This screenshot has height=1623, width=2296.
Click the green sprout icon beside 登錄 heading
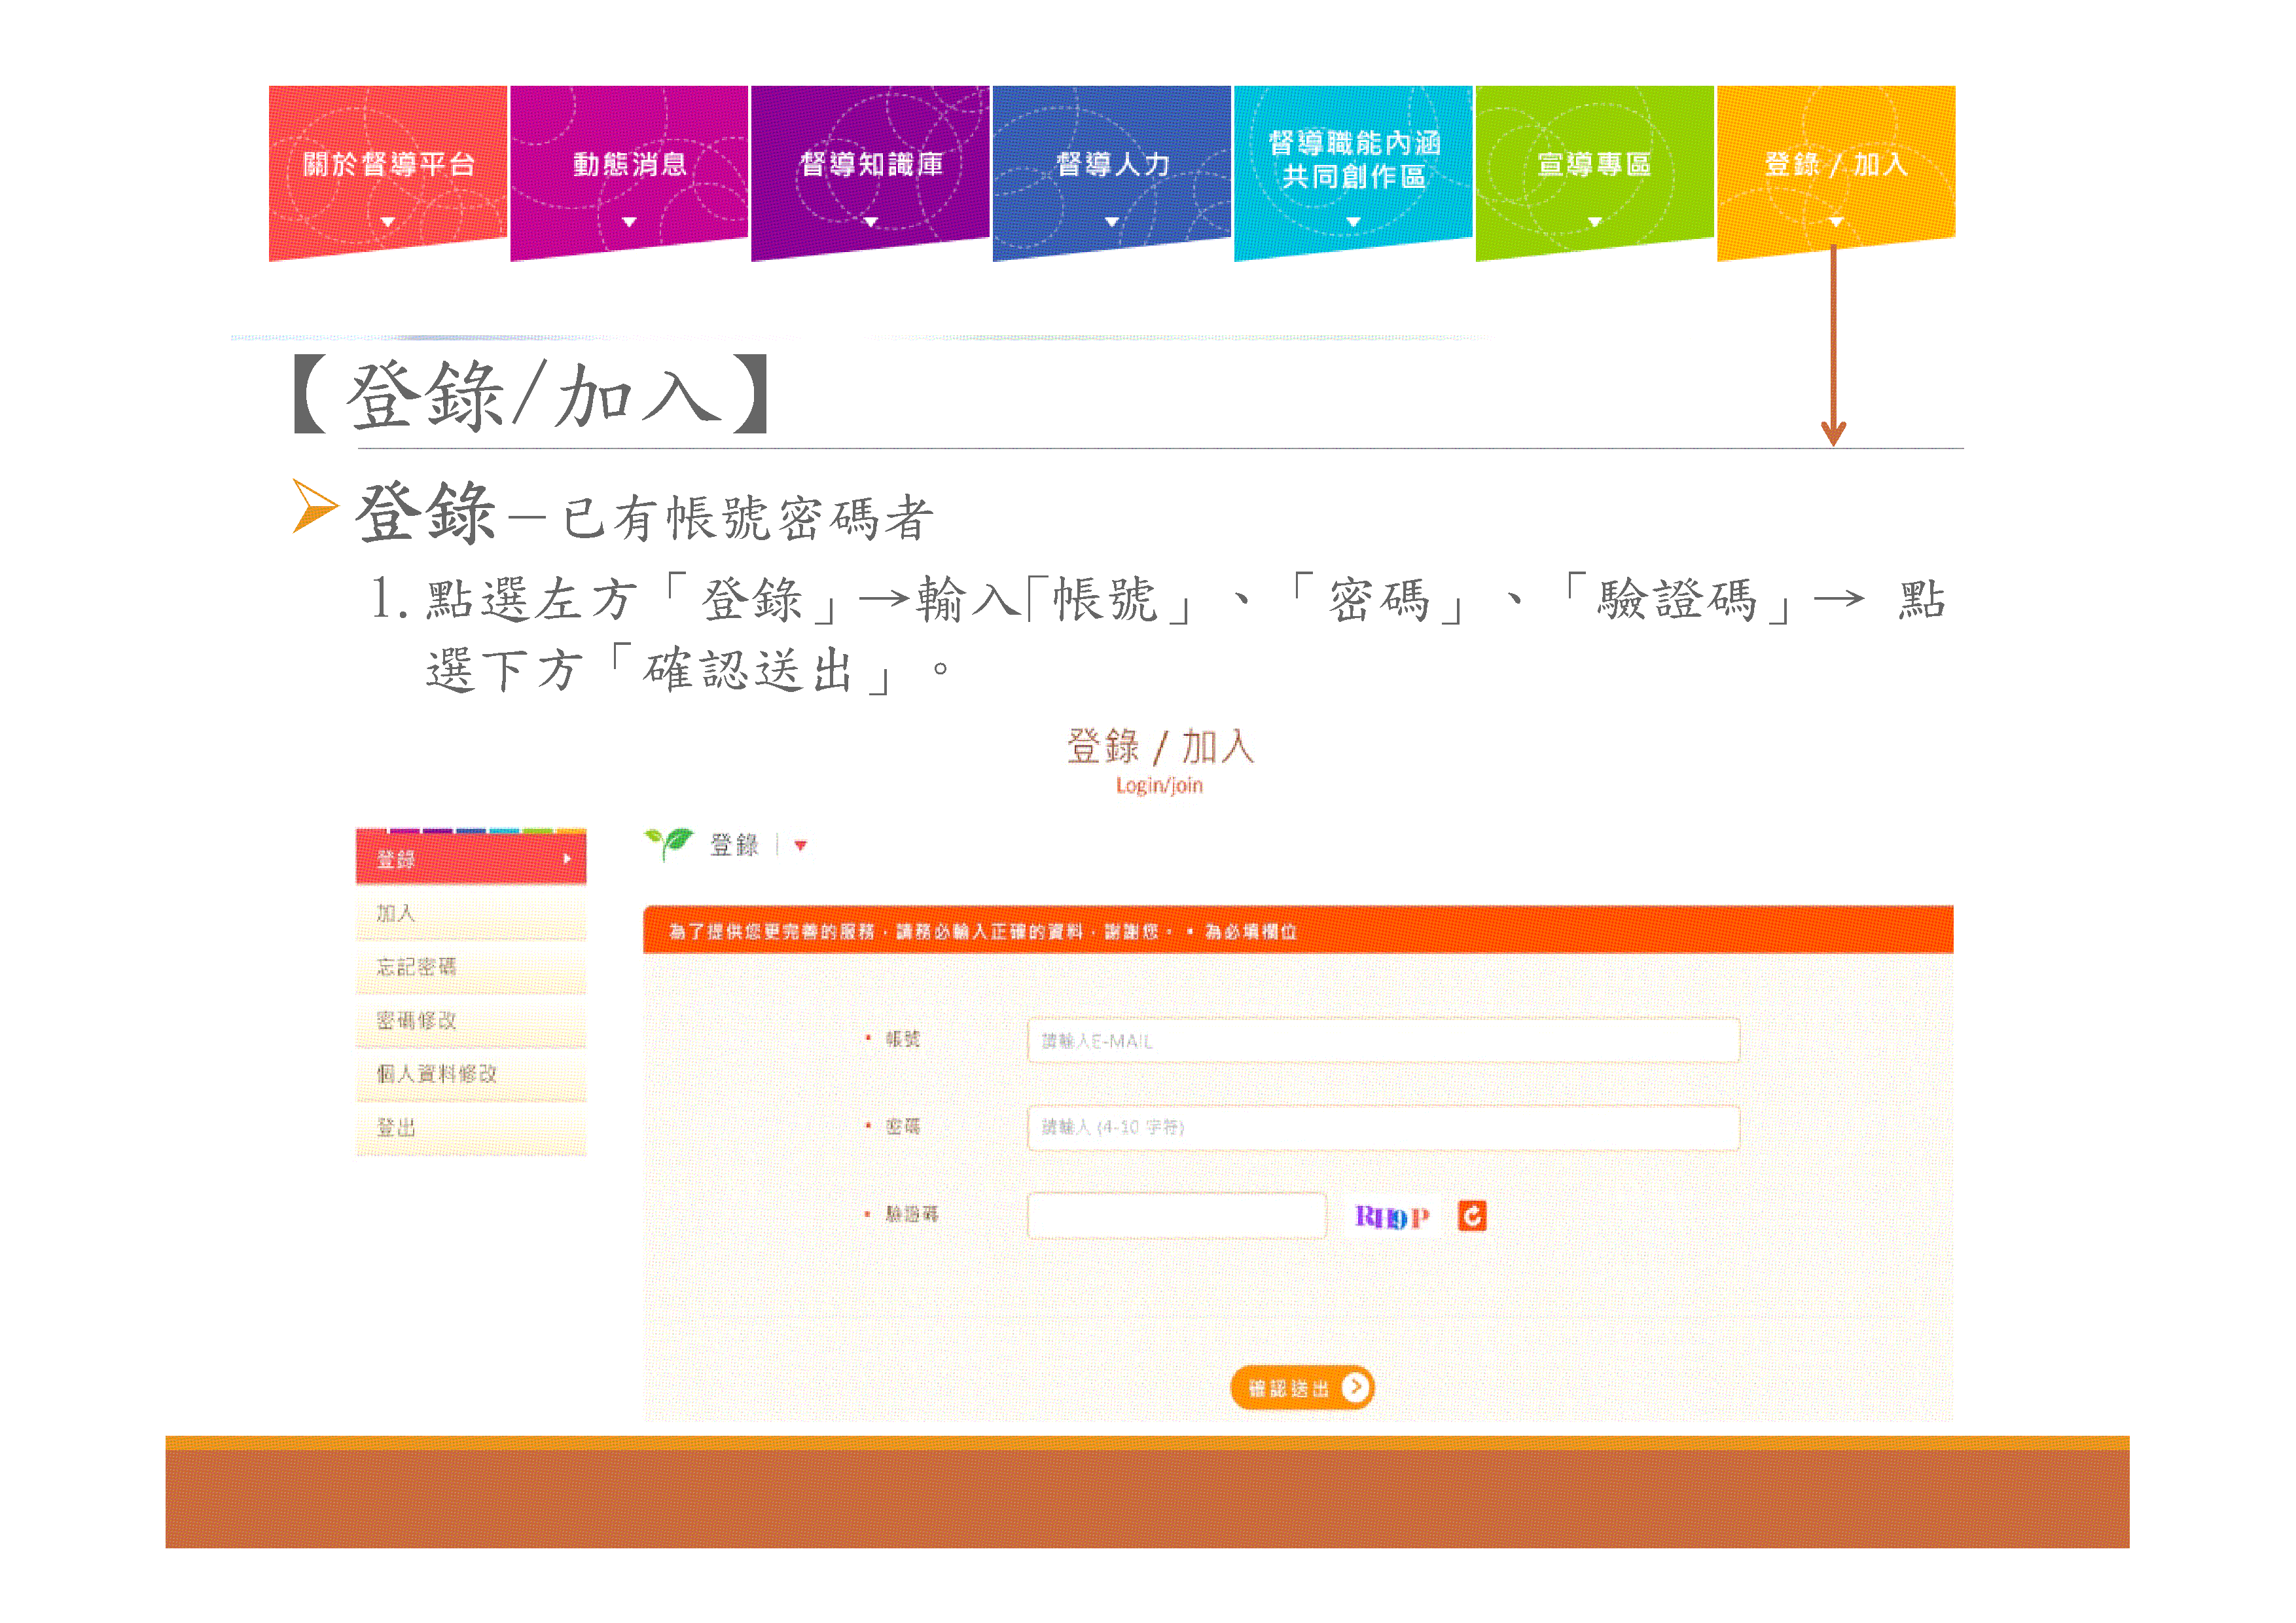point(669,844)
